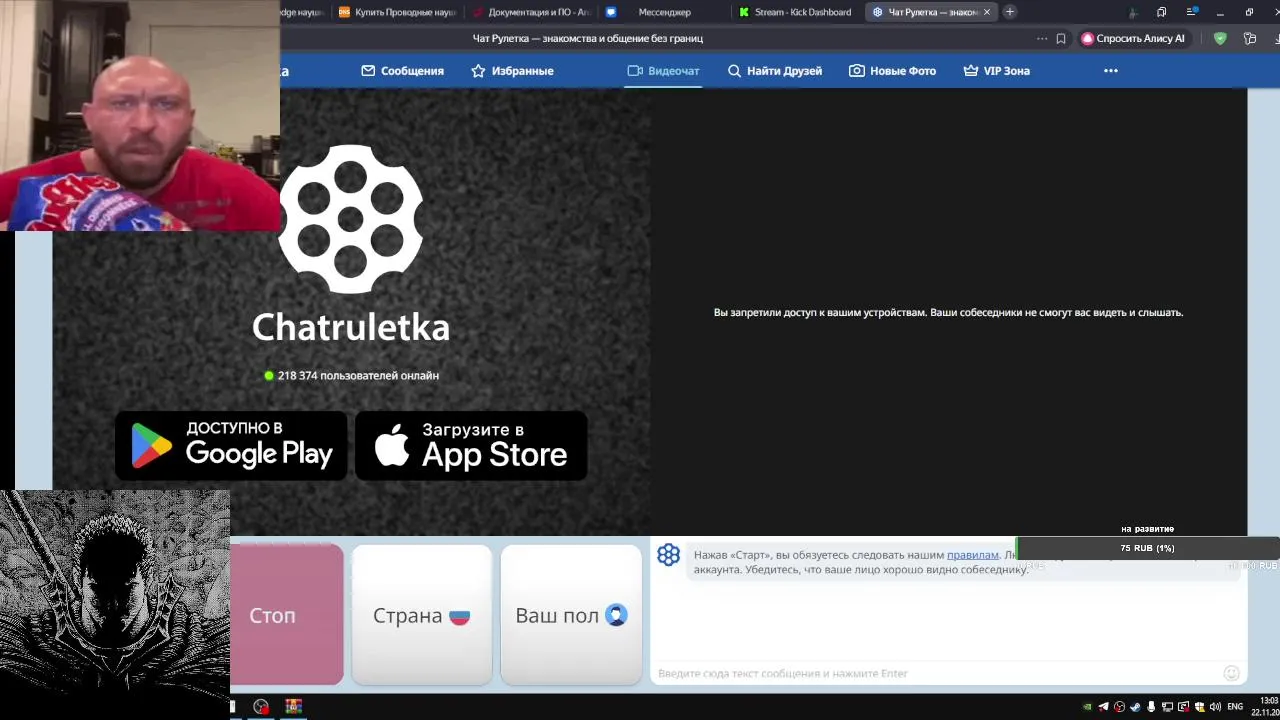Open a new browser tab
The image size is (1280, 720).
[x=1010, y=12]
